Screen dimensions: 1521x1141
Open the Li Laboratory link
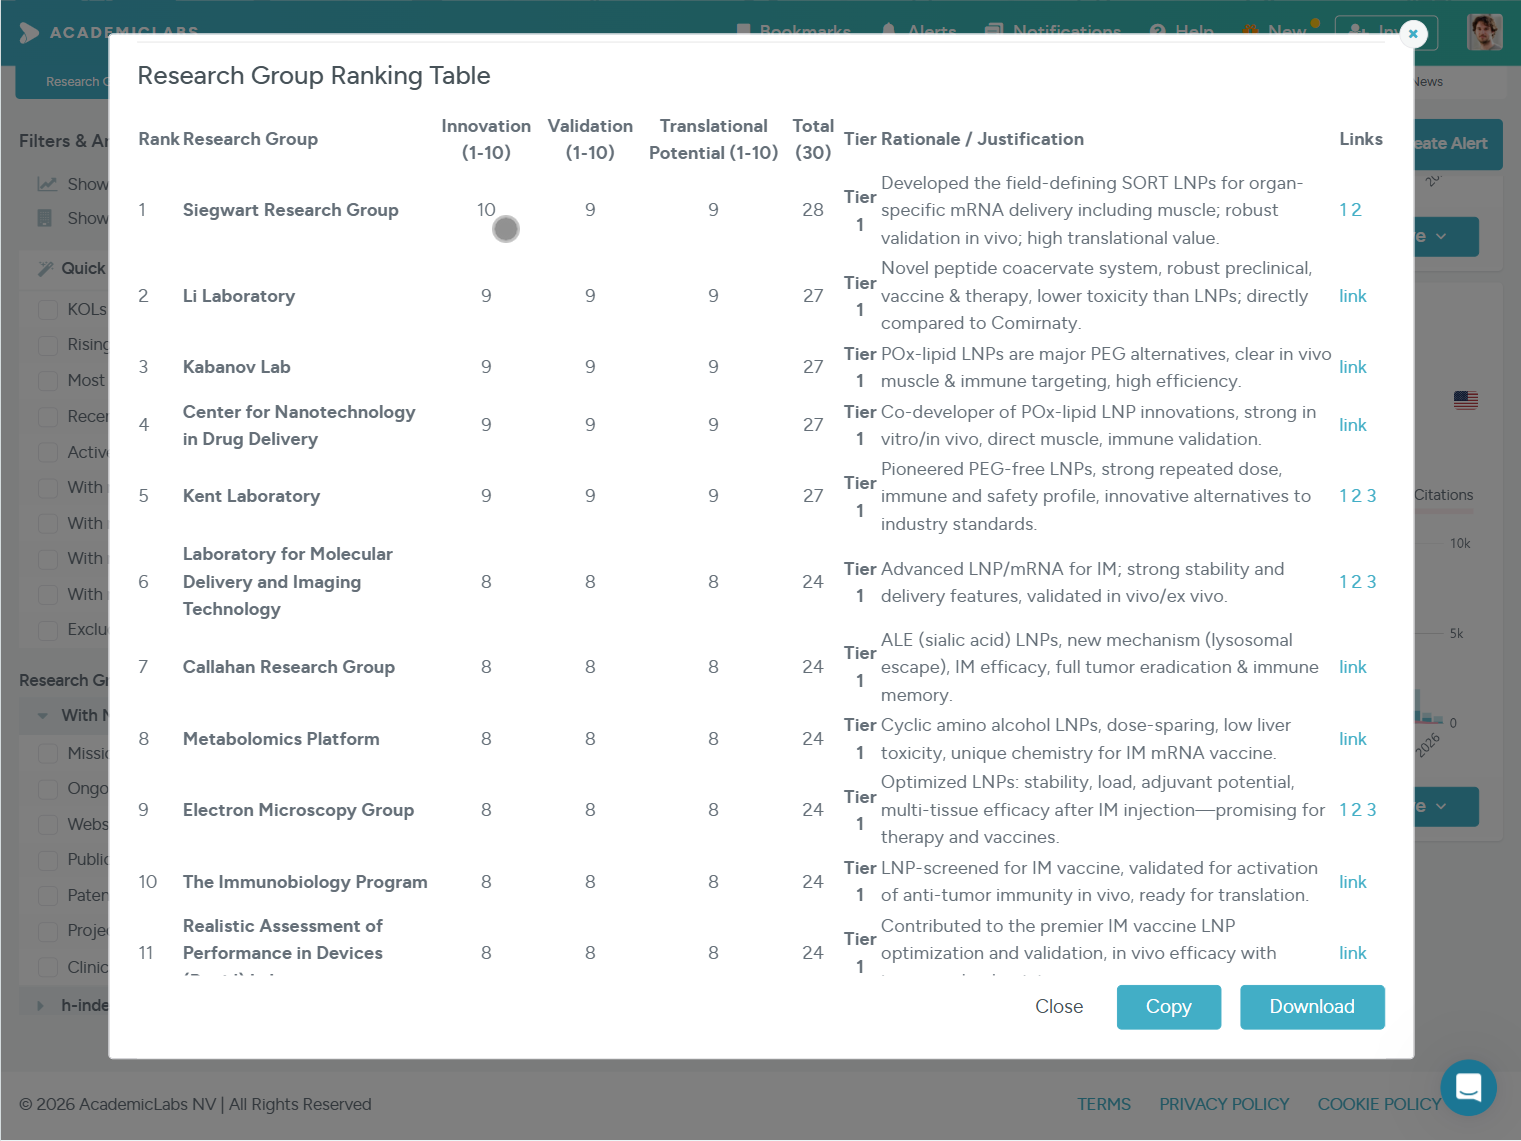pyautogui.click(x=1353, y=296)
